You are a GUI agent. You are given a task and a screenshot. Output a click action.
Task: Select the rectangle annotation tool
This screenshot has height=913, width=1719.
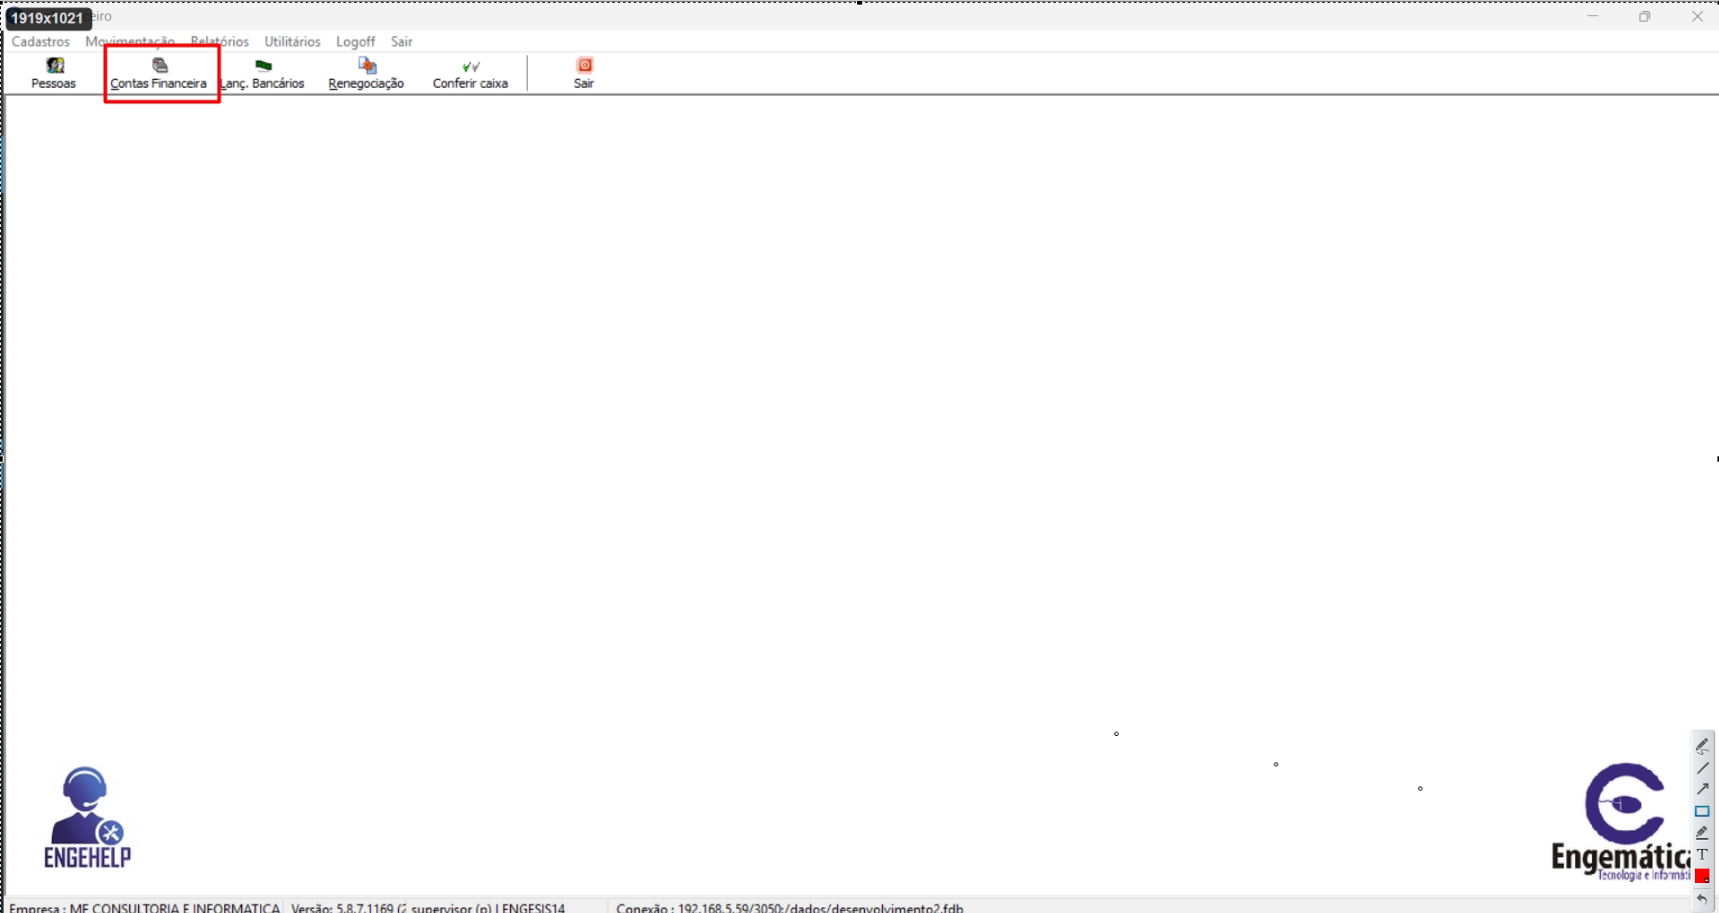point(1702,811)
